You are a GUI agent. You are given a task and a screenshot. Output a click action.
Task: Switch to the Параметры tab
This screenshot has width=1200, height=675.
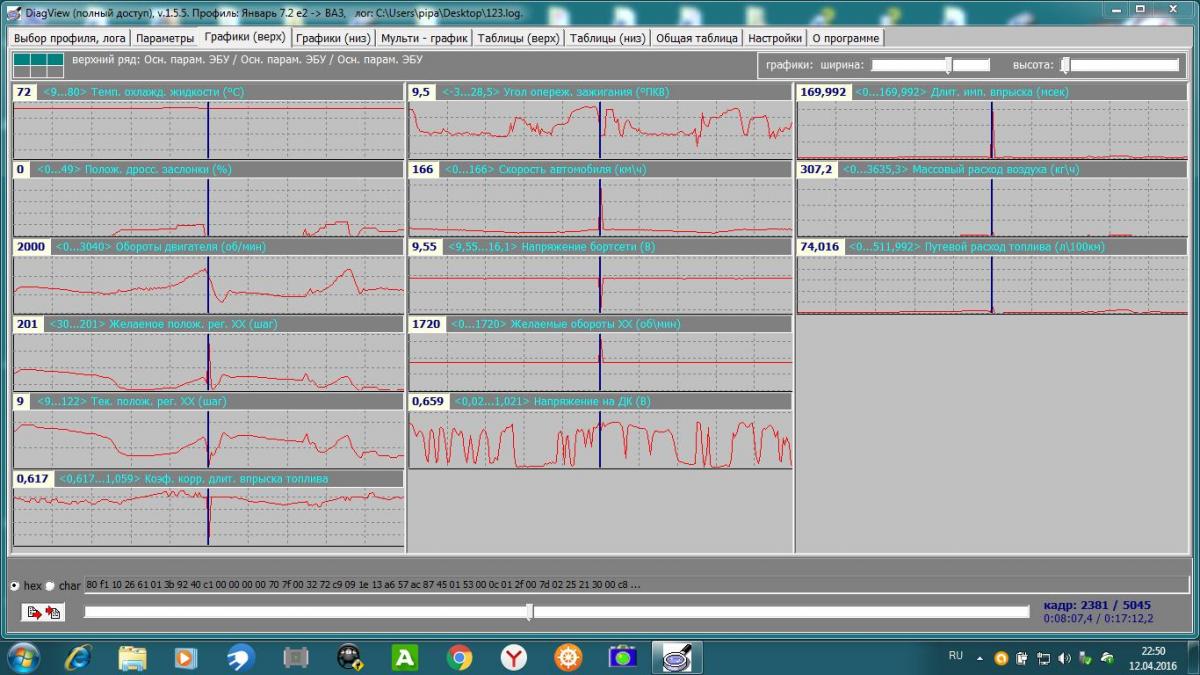point(165,38)
